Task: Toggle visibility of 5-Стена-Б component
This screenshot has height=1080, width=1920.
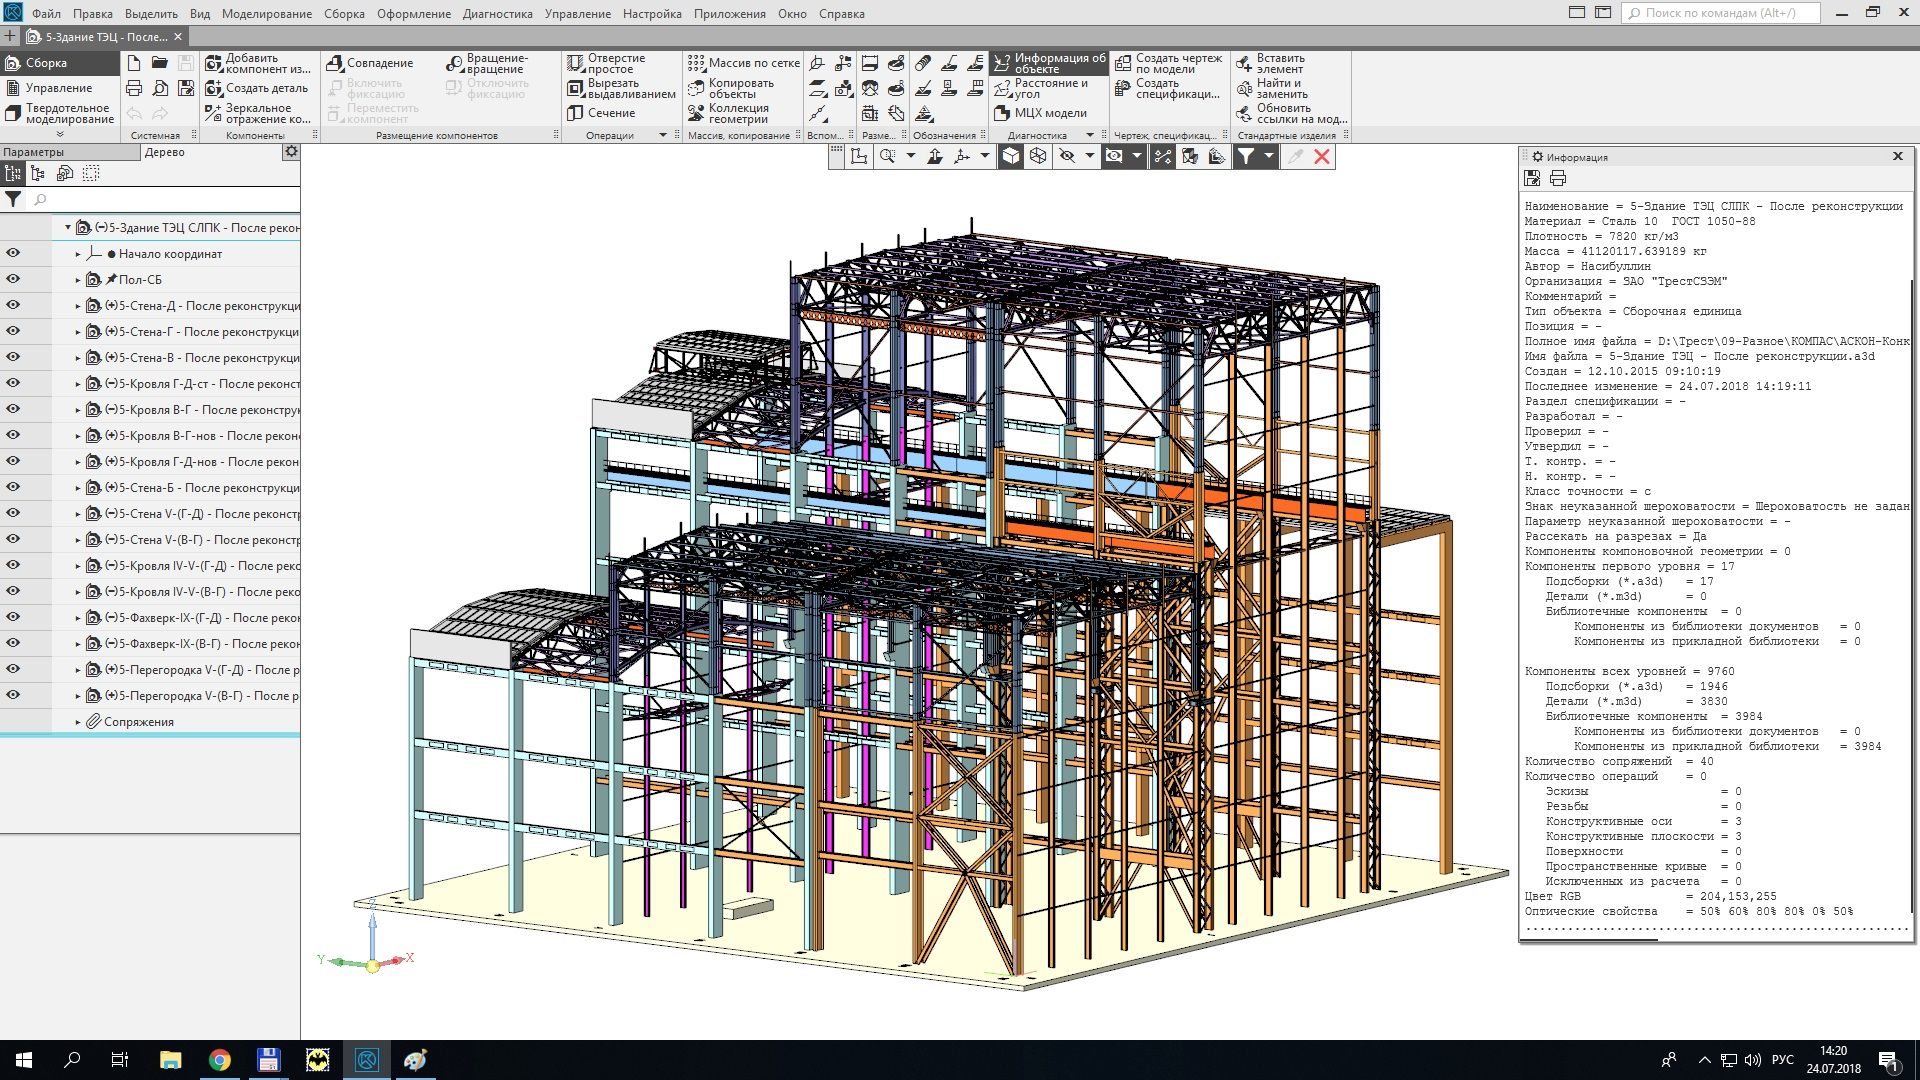Action: click(13, 487)
